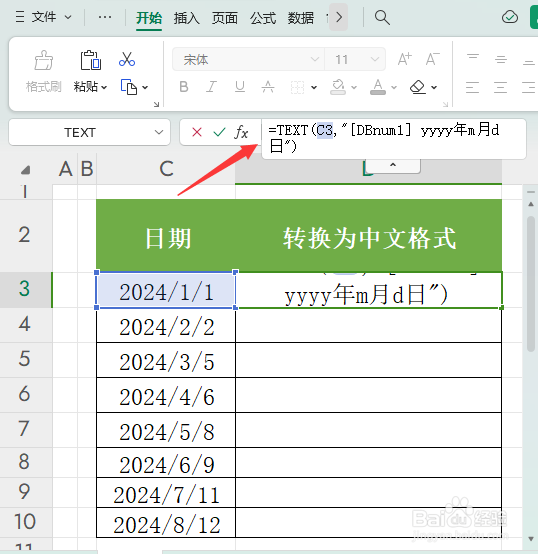This screenshot has width=538, height=554.
Task: Click the cut scissors icon
Action: (127, 59)
